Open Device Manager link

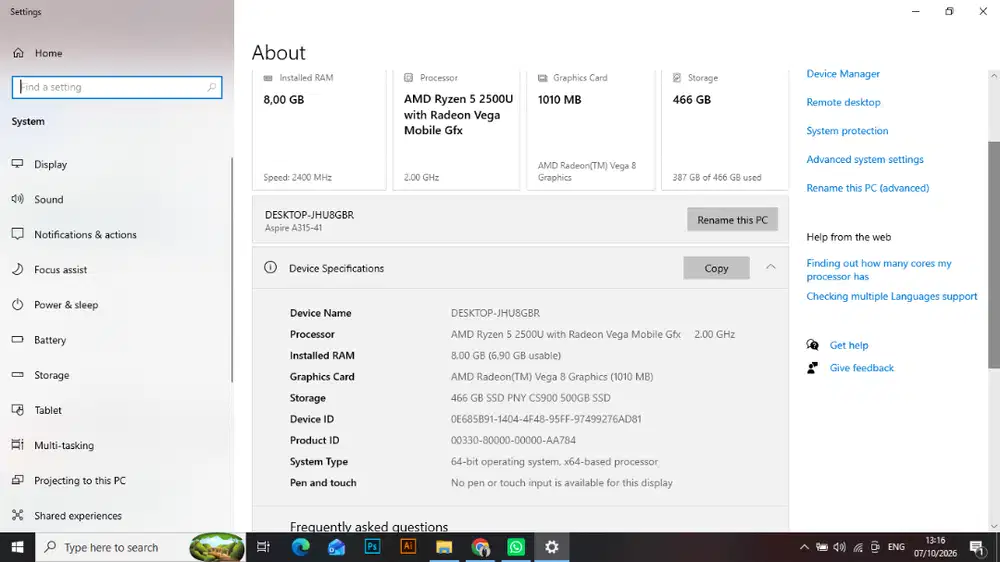pyautogui.click(x=842, y=74)
